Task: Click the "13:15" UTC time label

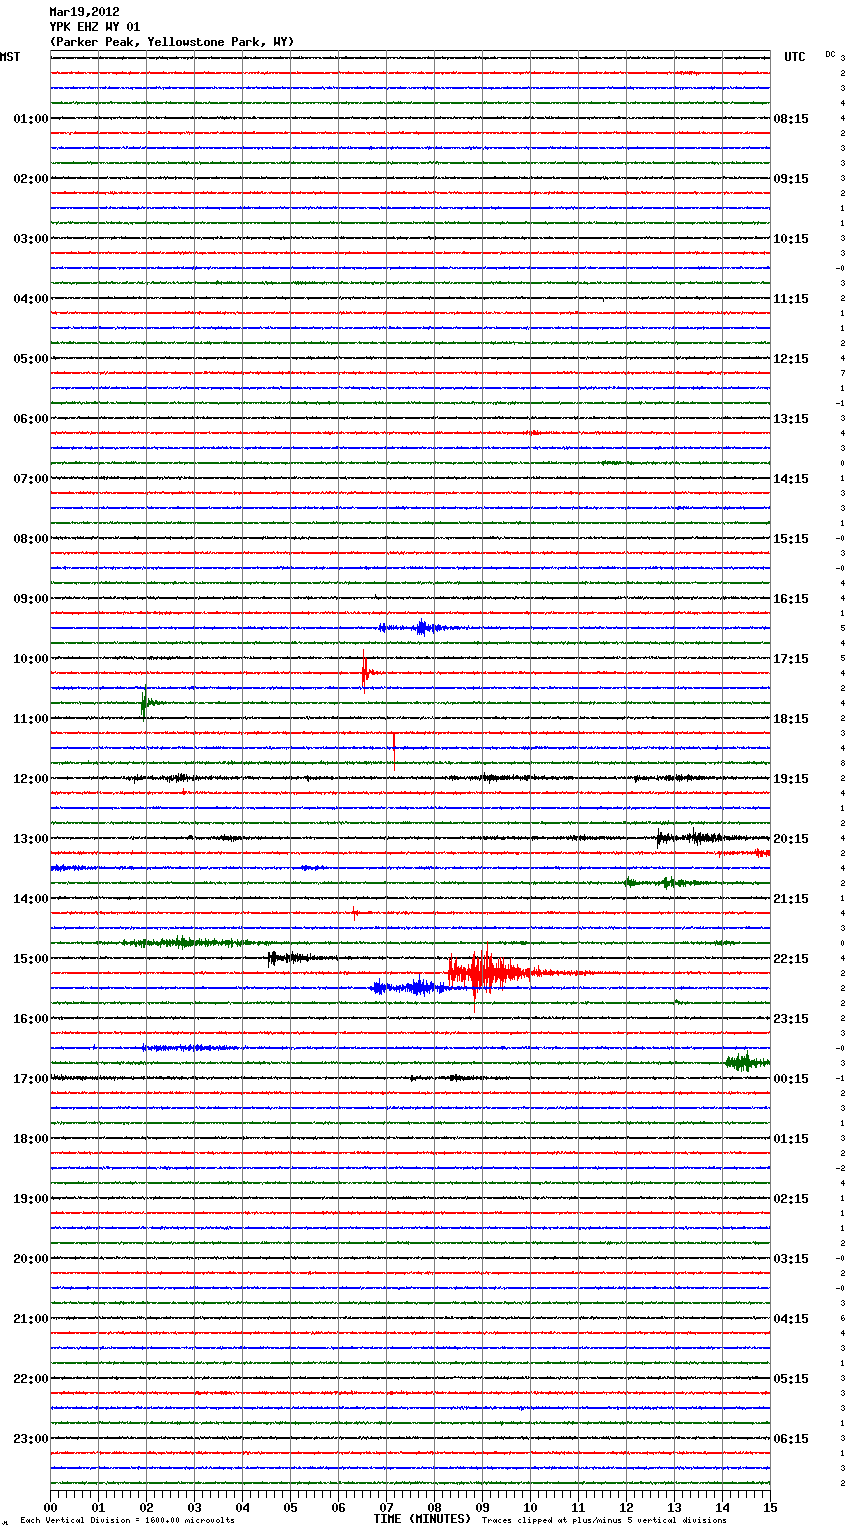Action: (791, 419)
